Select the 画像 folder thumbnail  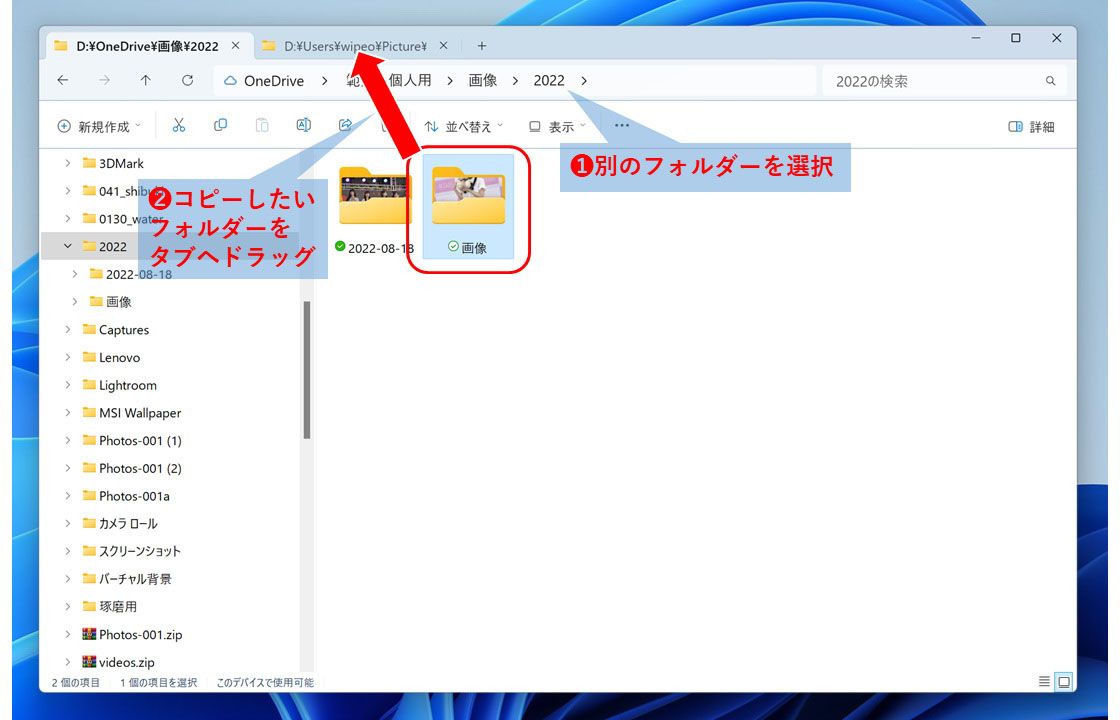click(469, 207)
